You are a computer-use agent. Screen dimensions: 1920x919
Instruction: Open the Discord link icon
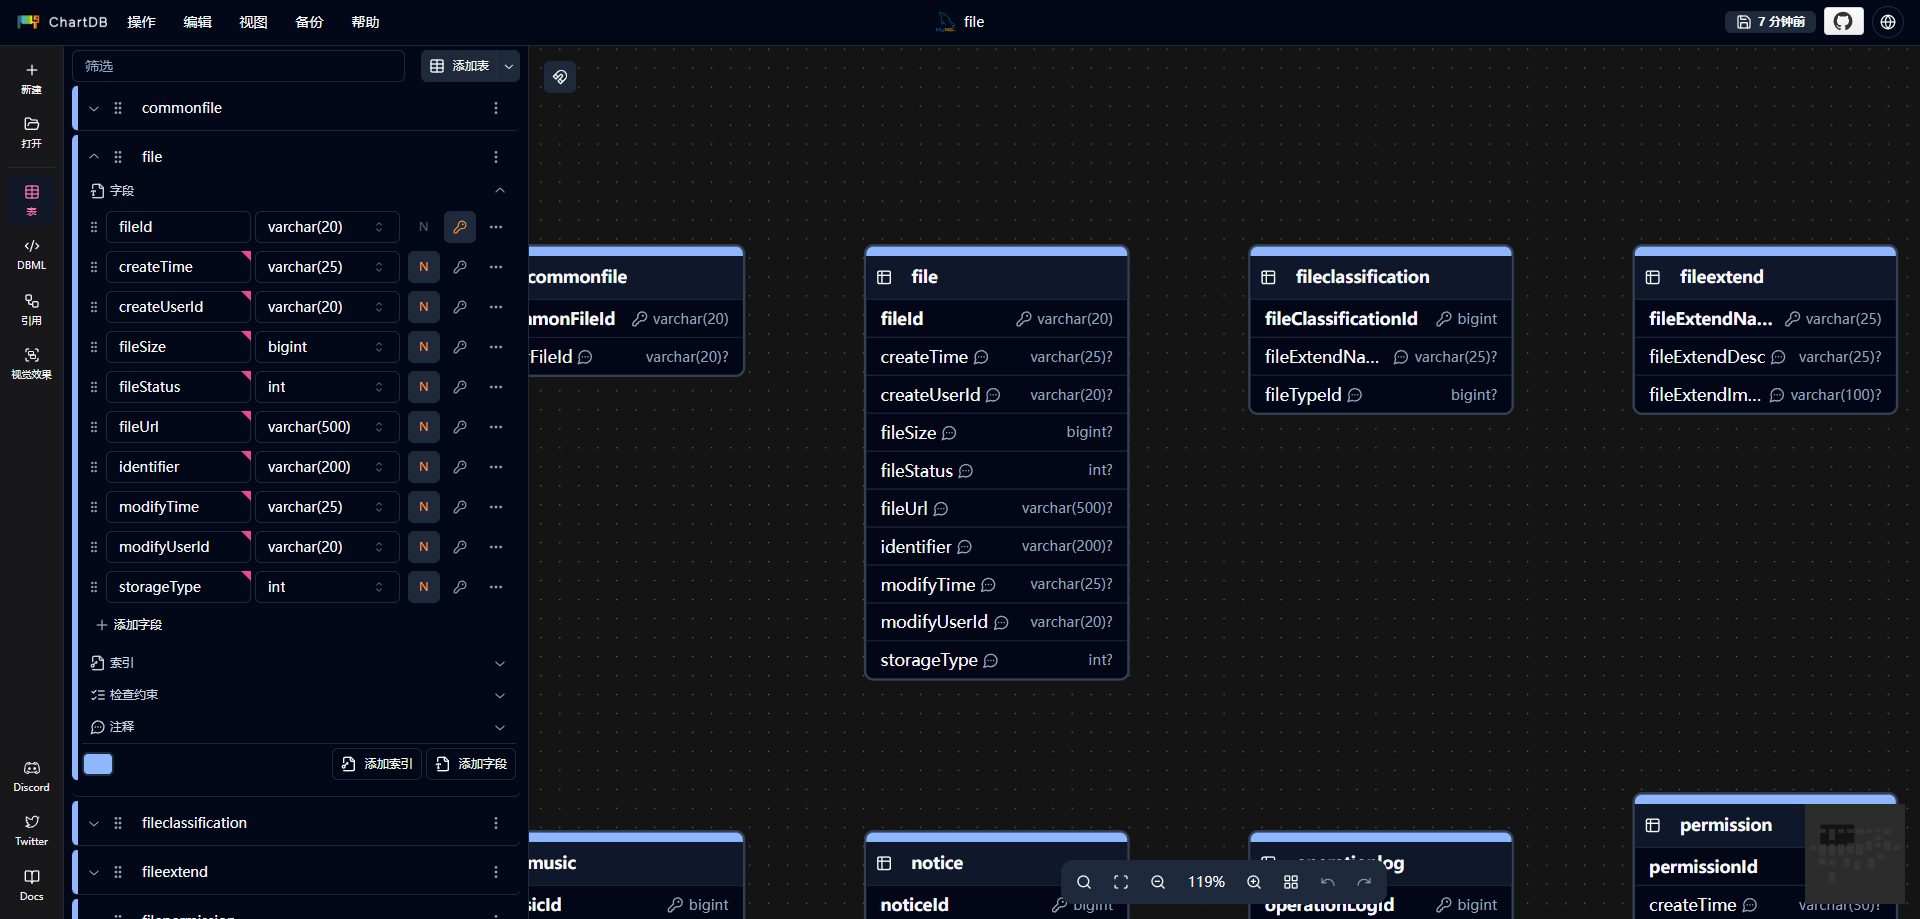[x=31, y=776]
